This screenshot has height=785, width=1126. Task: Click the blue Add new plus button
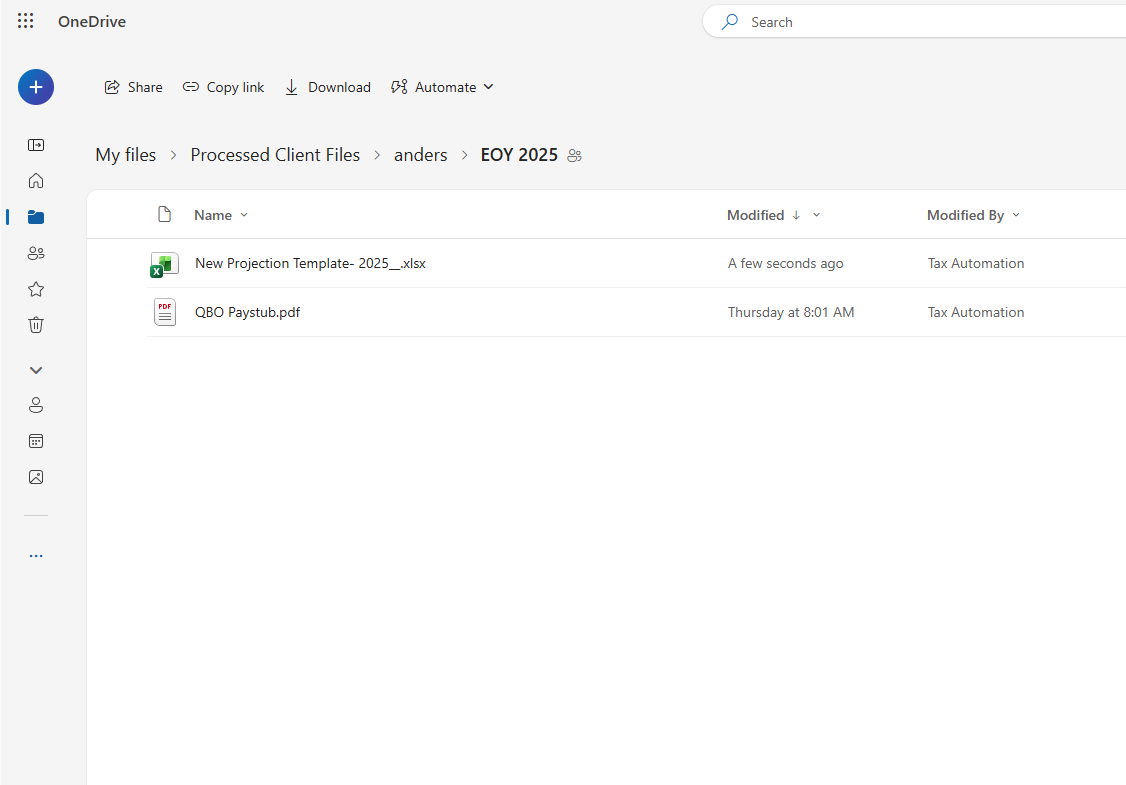pos(36,87)
